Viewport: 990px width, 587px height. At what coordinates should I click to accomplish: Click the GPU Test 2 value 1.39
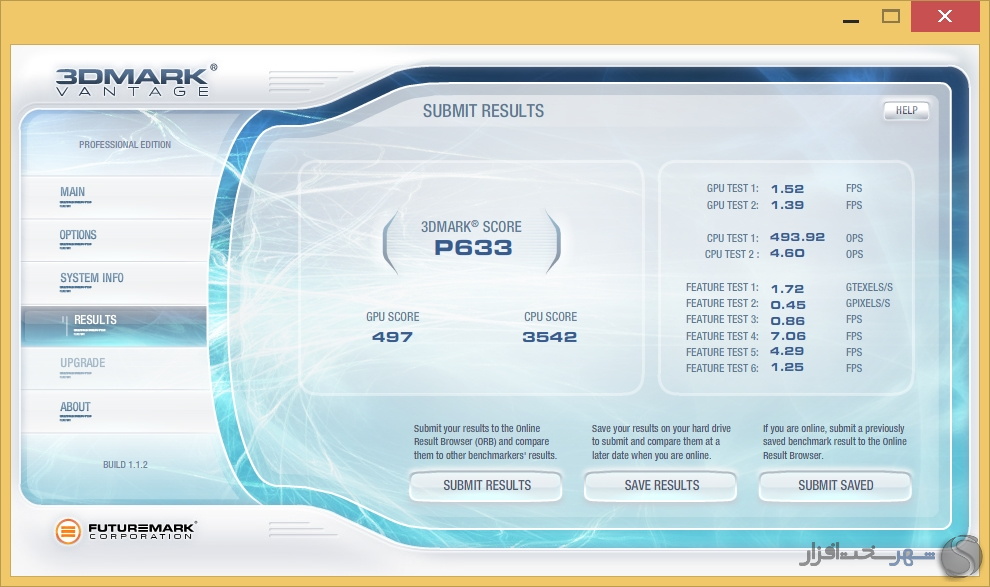pos(787,205)
